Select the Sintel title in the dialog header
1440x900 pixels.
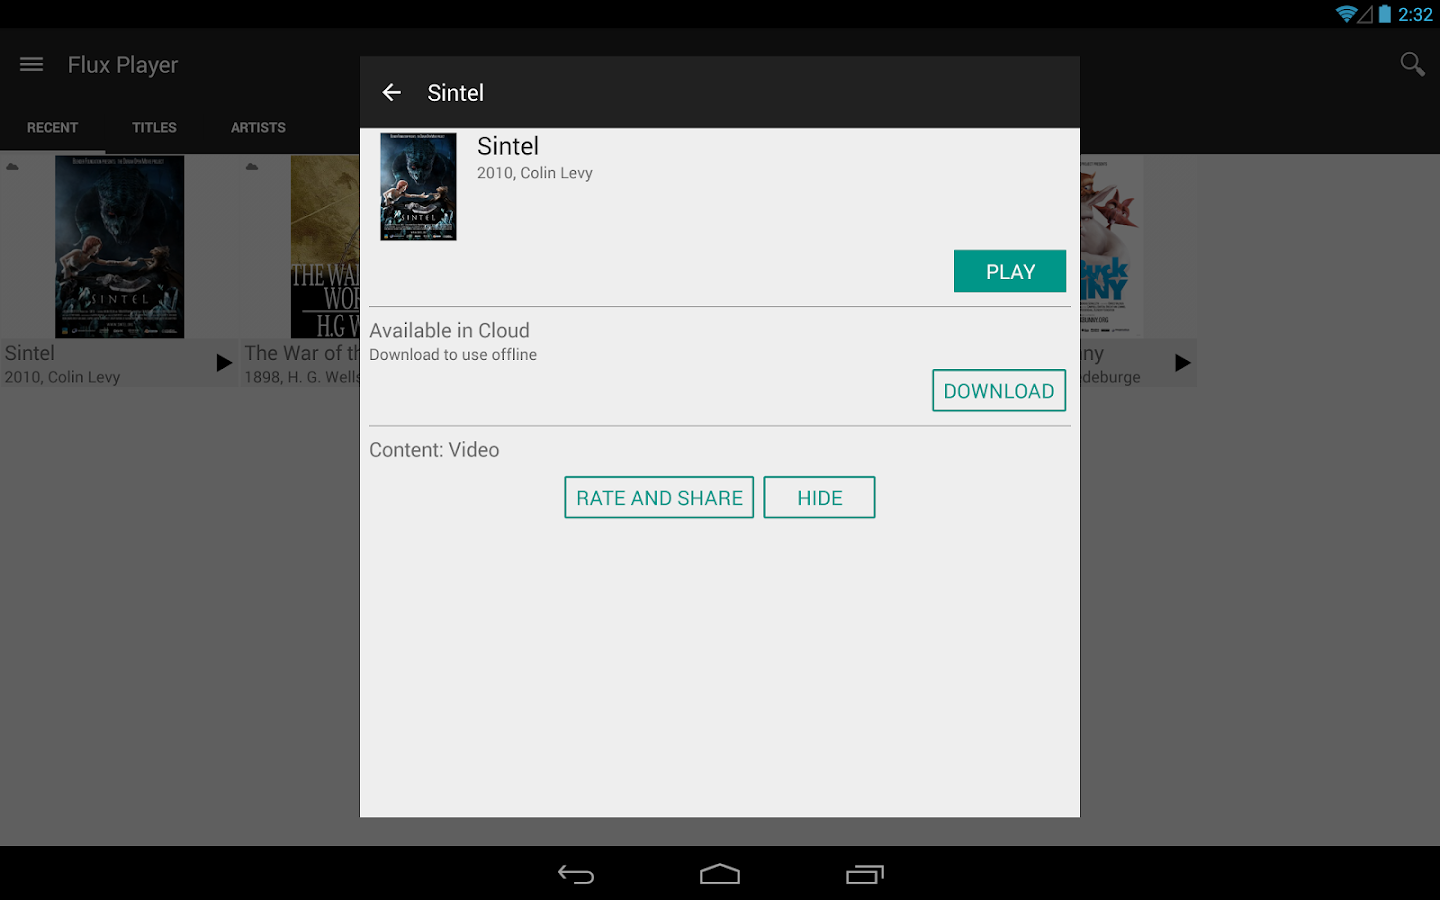(x=456, y=93)
